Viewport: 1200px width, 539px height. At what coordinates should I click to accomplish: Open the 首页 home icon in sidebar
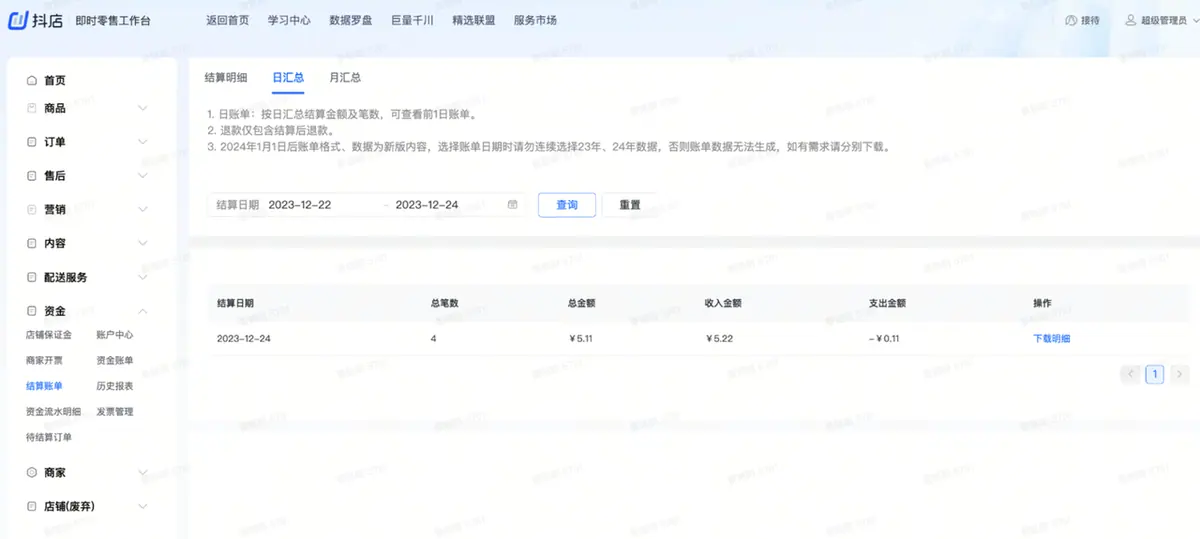[32, 80]
